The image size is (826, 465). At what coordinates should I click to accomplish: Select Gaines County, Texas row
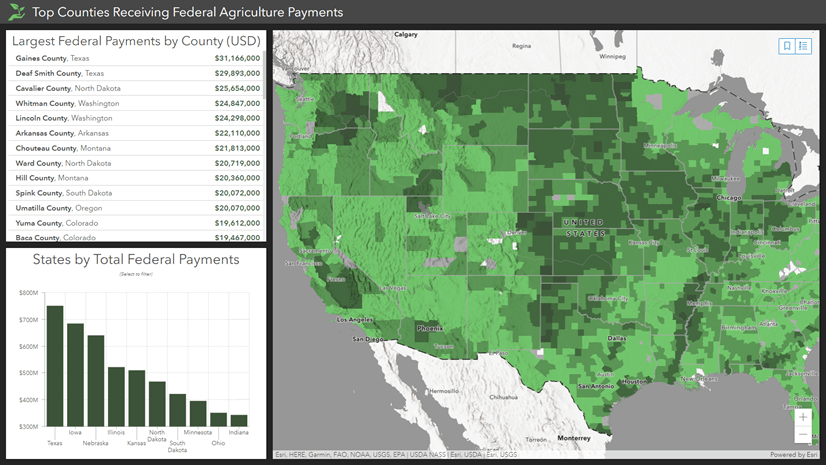[136, 58]
